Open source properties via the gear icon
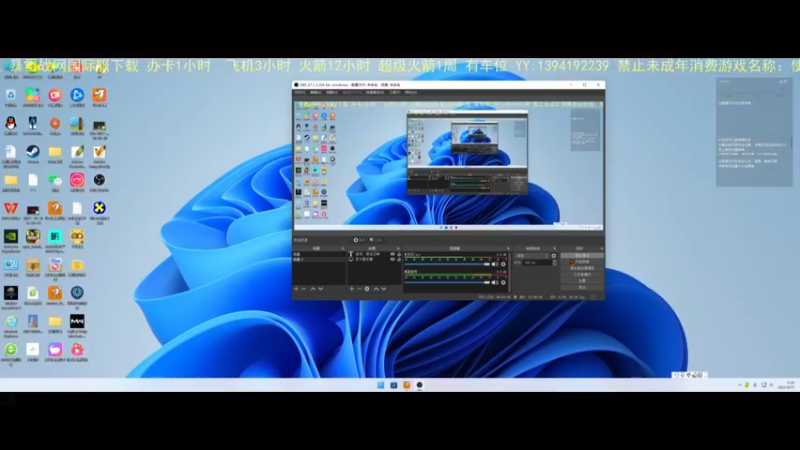Screen dimensions: 800x450 pos(367,289)
